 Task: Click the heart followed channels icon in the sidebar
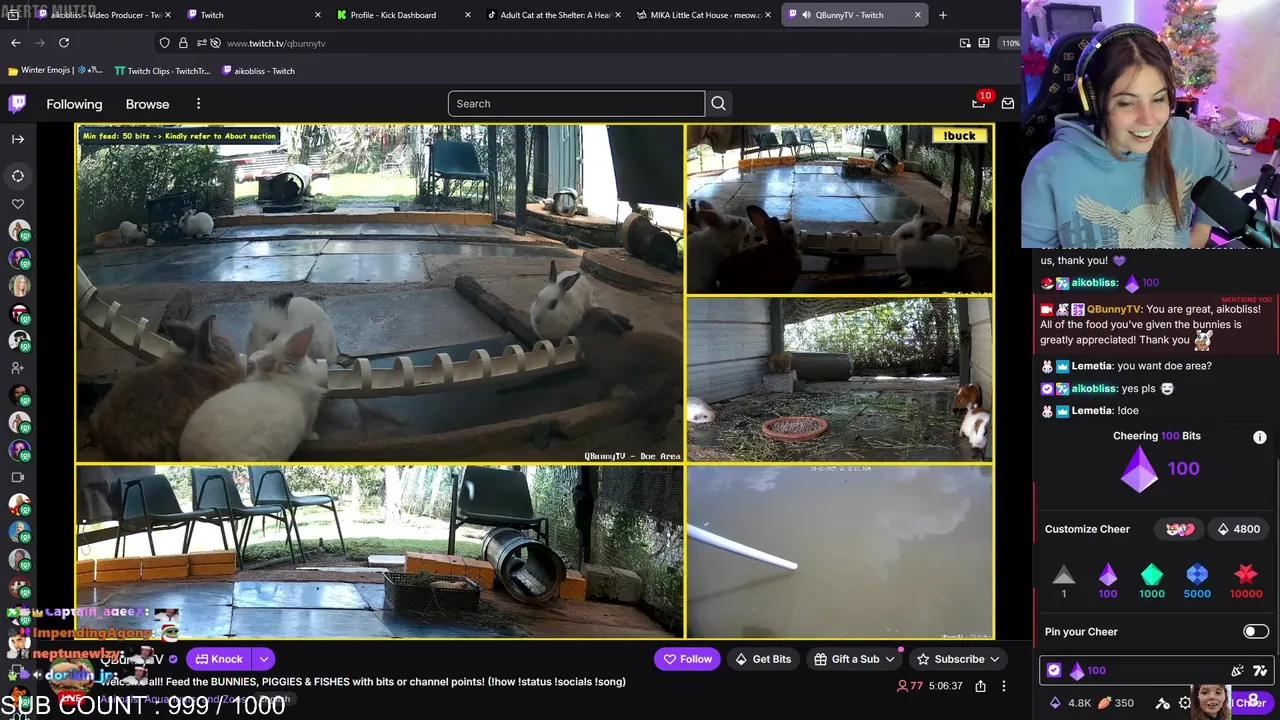click(18, 204)
